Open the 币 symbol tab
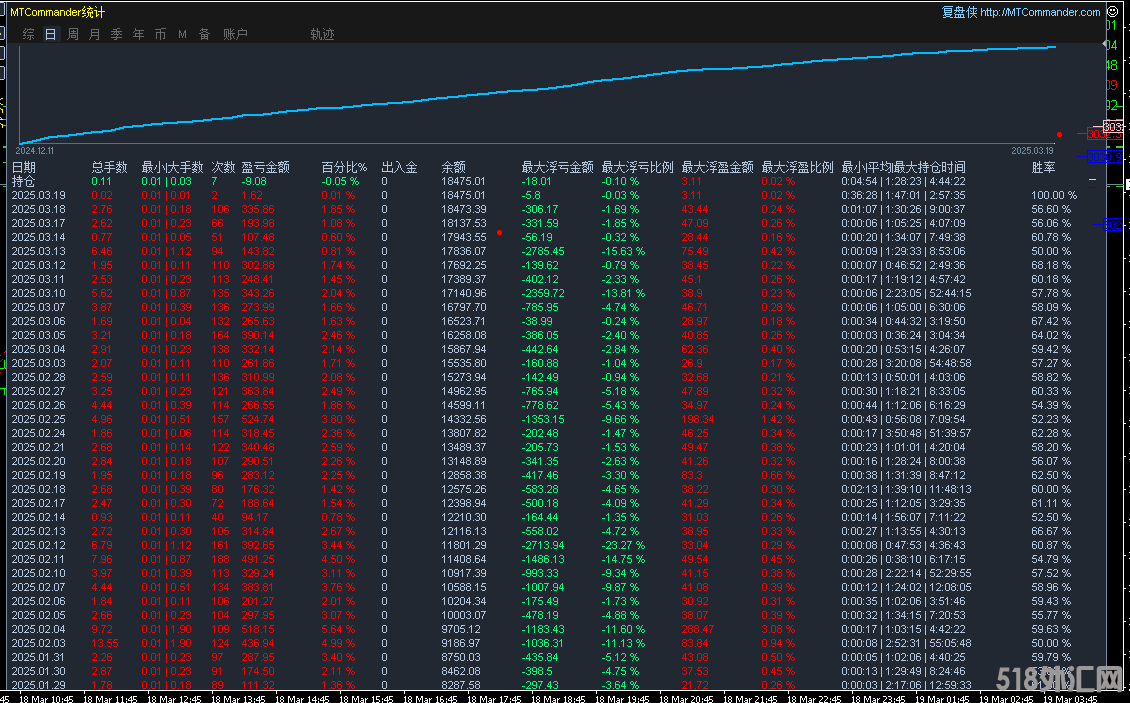Image resolution: width=1130 pixels, height=703 pixels. (x=160, y=34)
